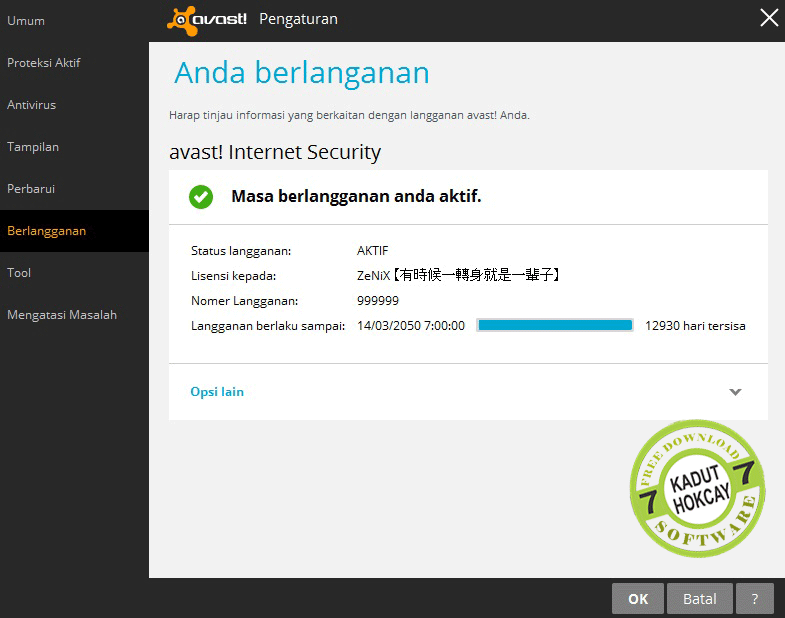Open help with the ? button
This screenshot has width=785, height=618.
754,598
